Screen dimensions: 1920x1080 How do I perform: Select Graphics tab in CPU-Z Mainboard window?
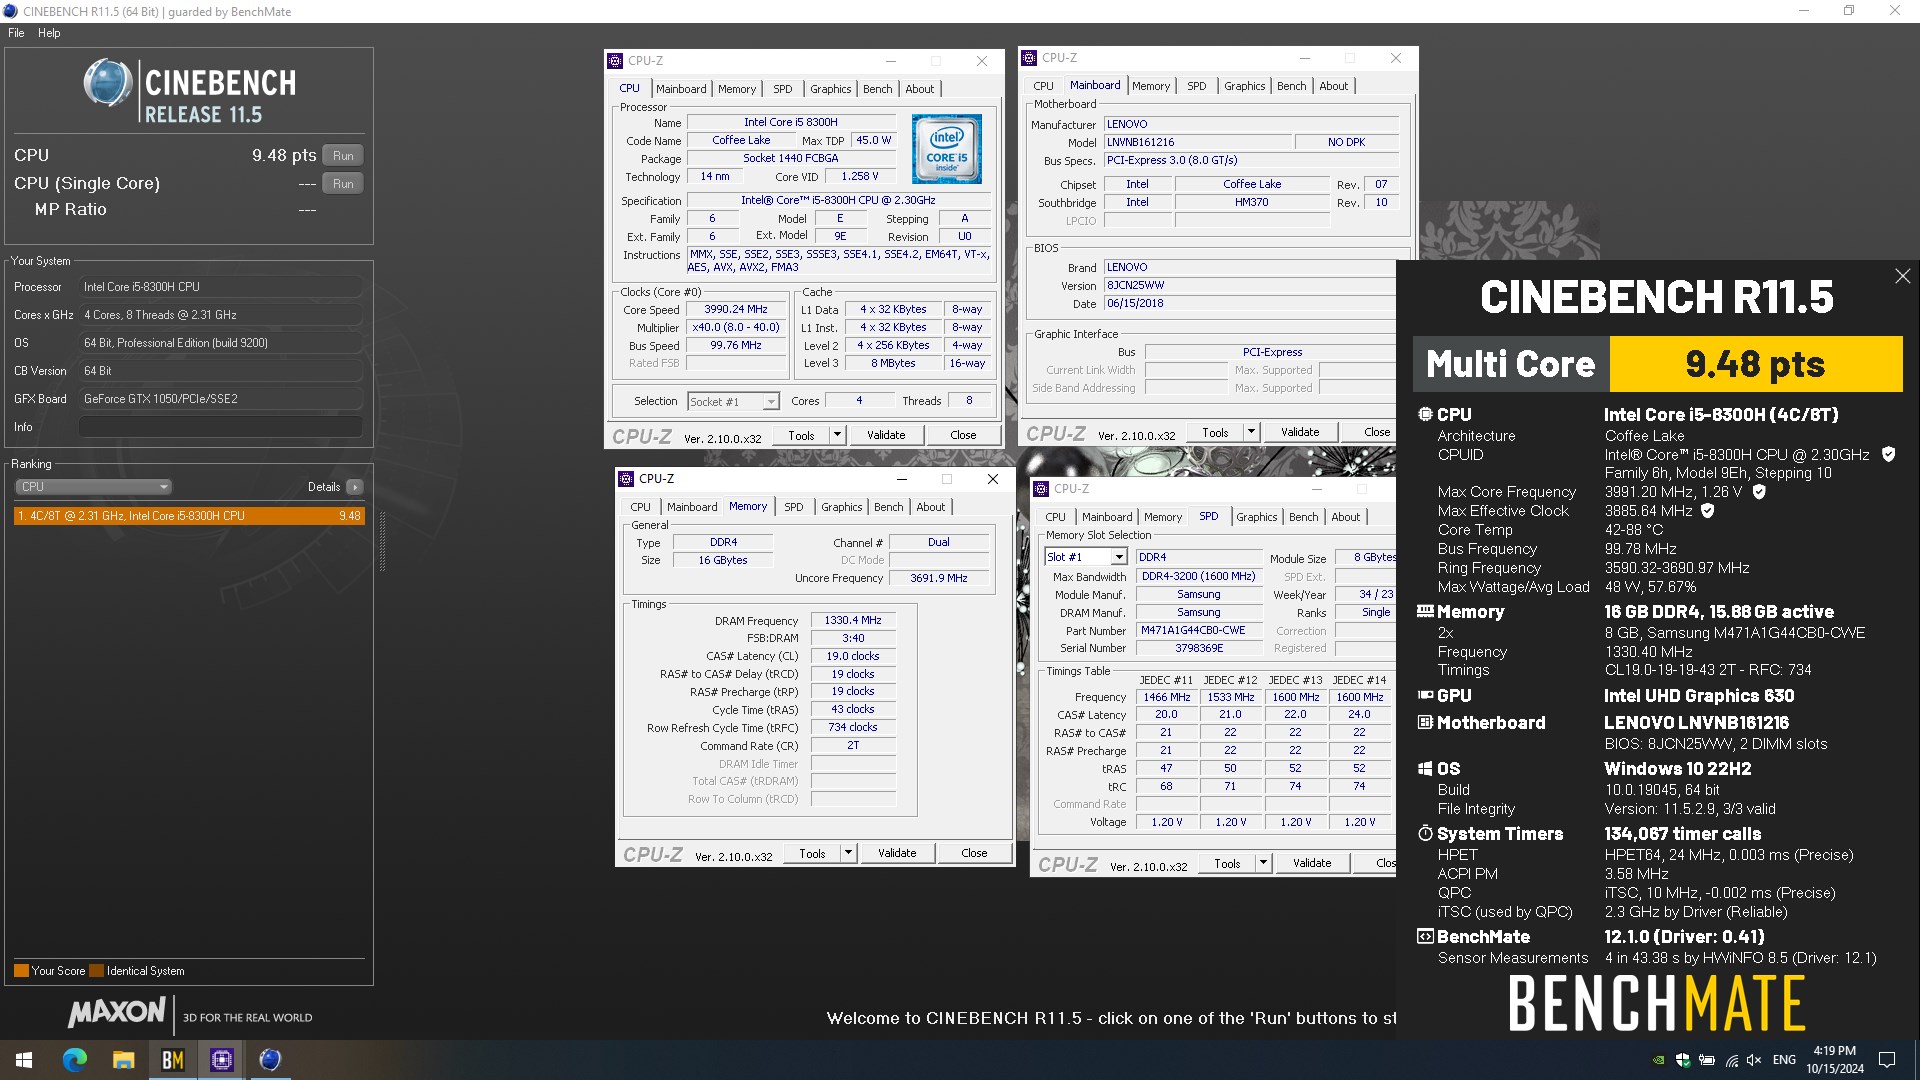coord(1244,86)
